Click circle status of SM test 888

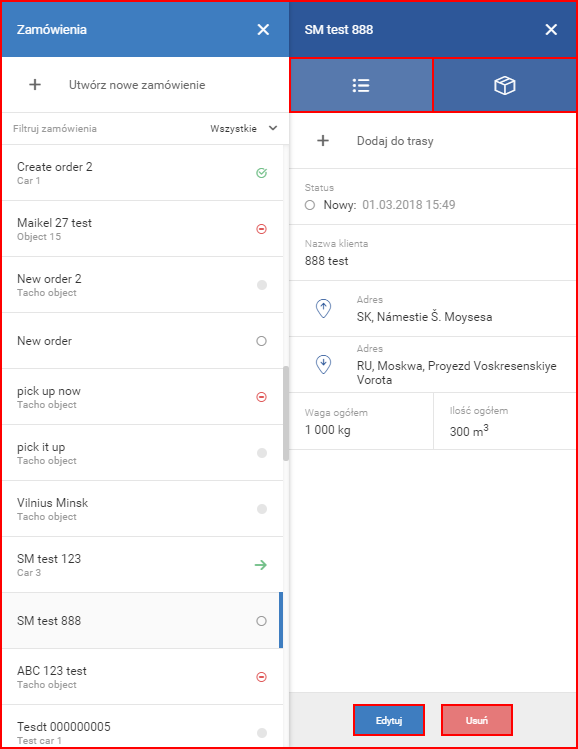(x=261, y=621)
